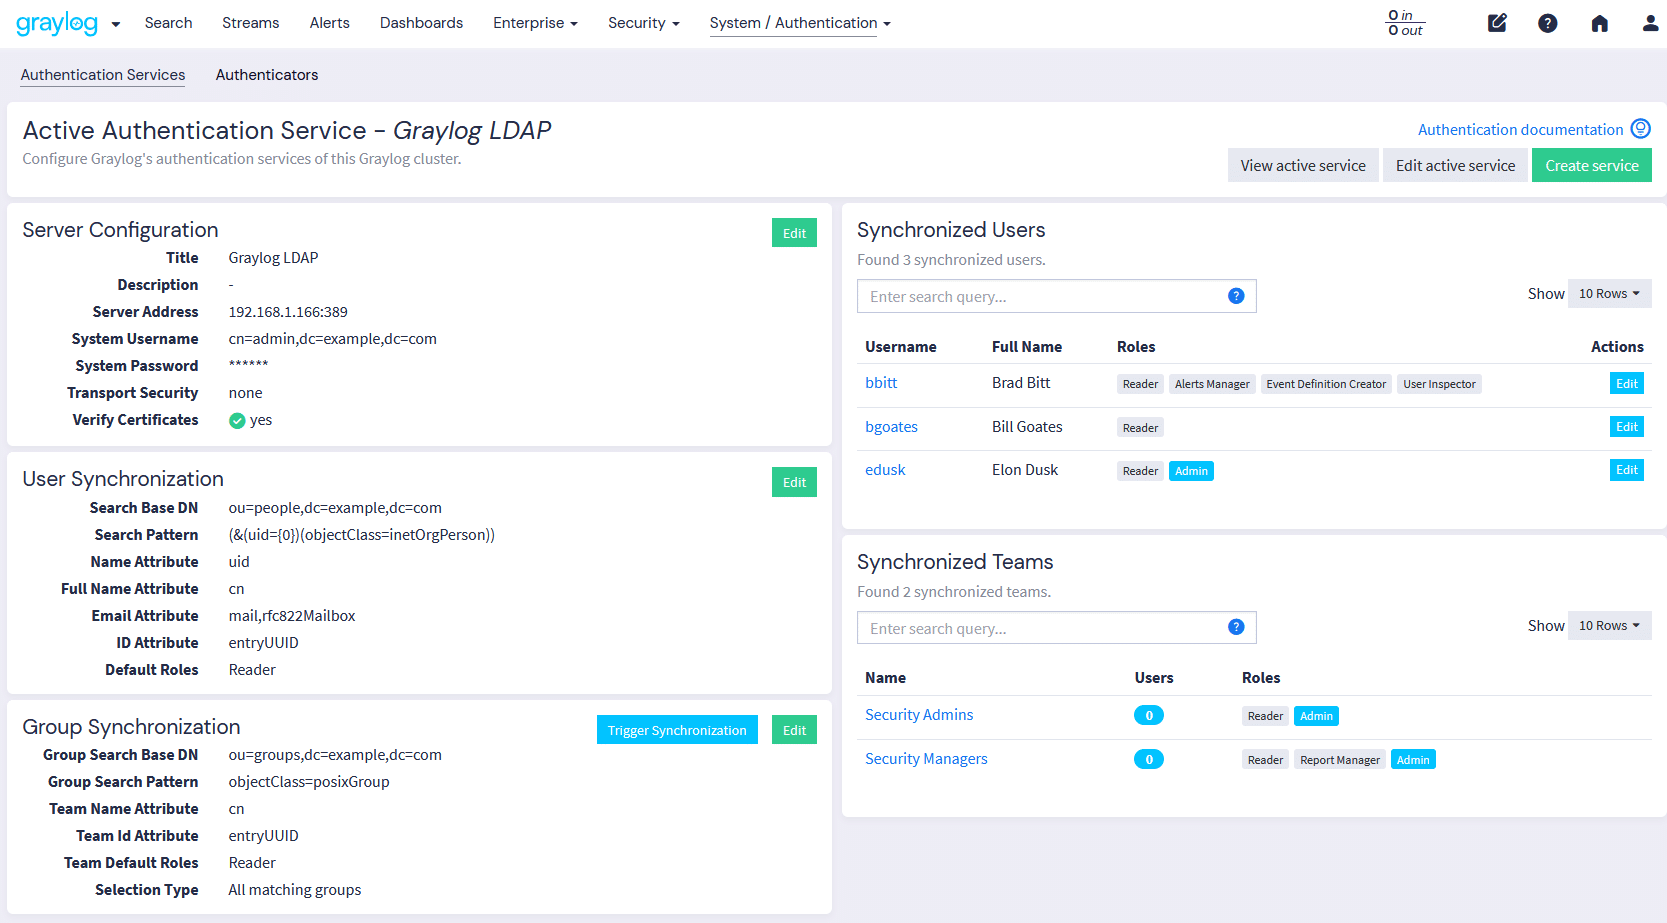Viewport: 1667px width, 923px height.
Task: Click the Graylog logo
Action: pyautogui.click(x=59, y=22)
